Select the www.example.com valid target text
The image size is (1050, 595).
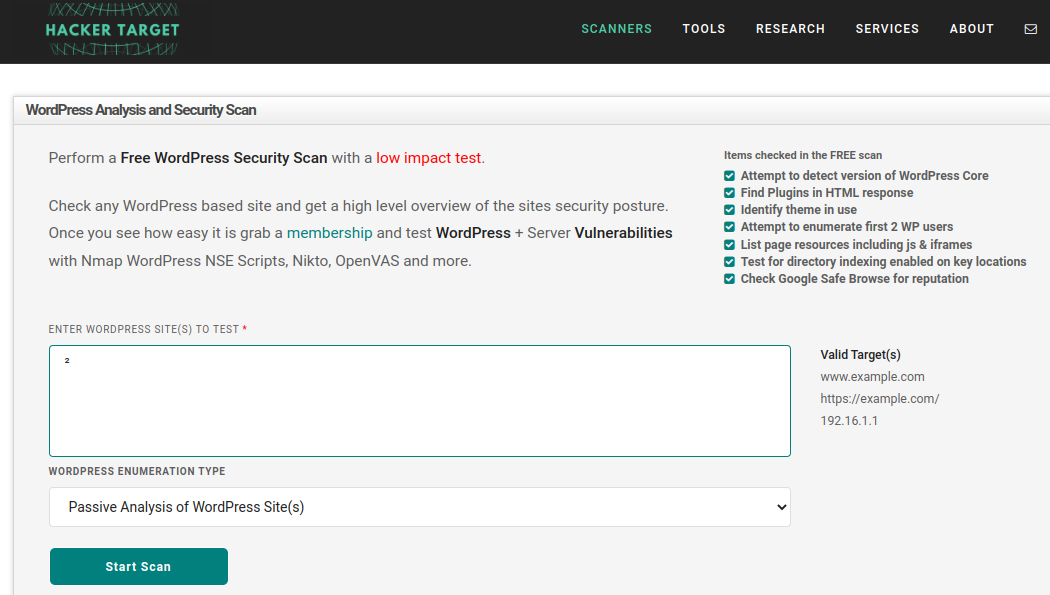point(873,377)
